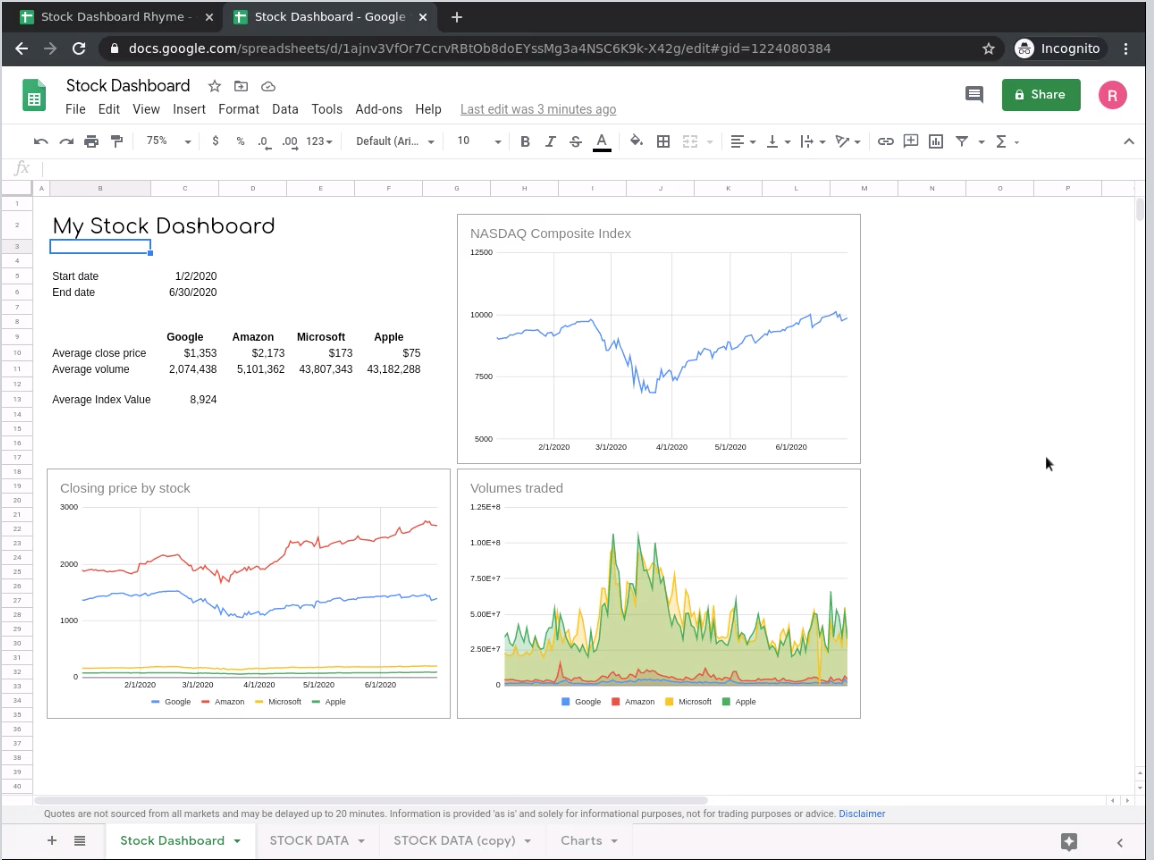Open the Default font family dropdown
The height and width of the screenshot is (860, 1154).
click(395, 142)
